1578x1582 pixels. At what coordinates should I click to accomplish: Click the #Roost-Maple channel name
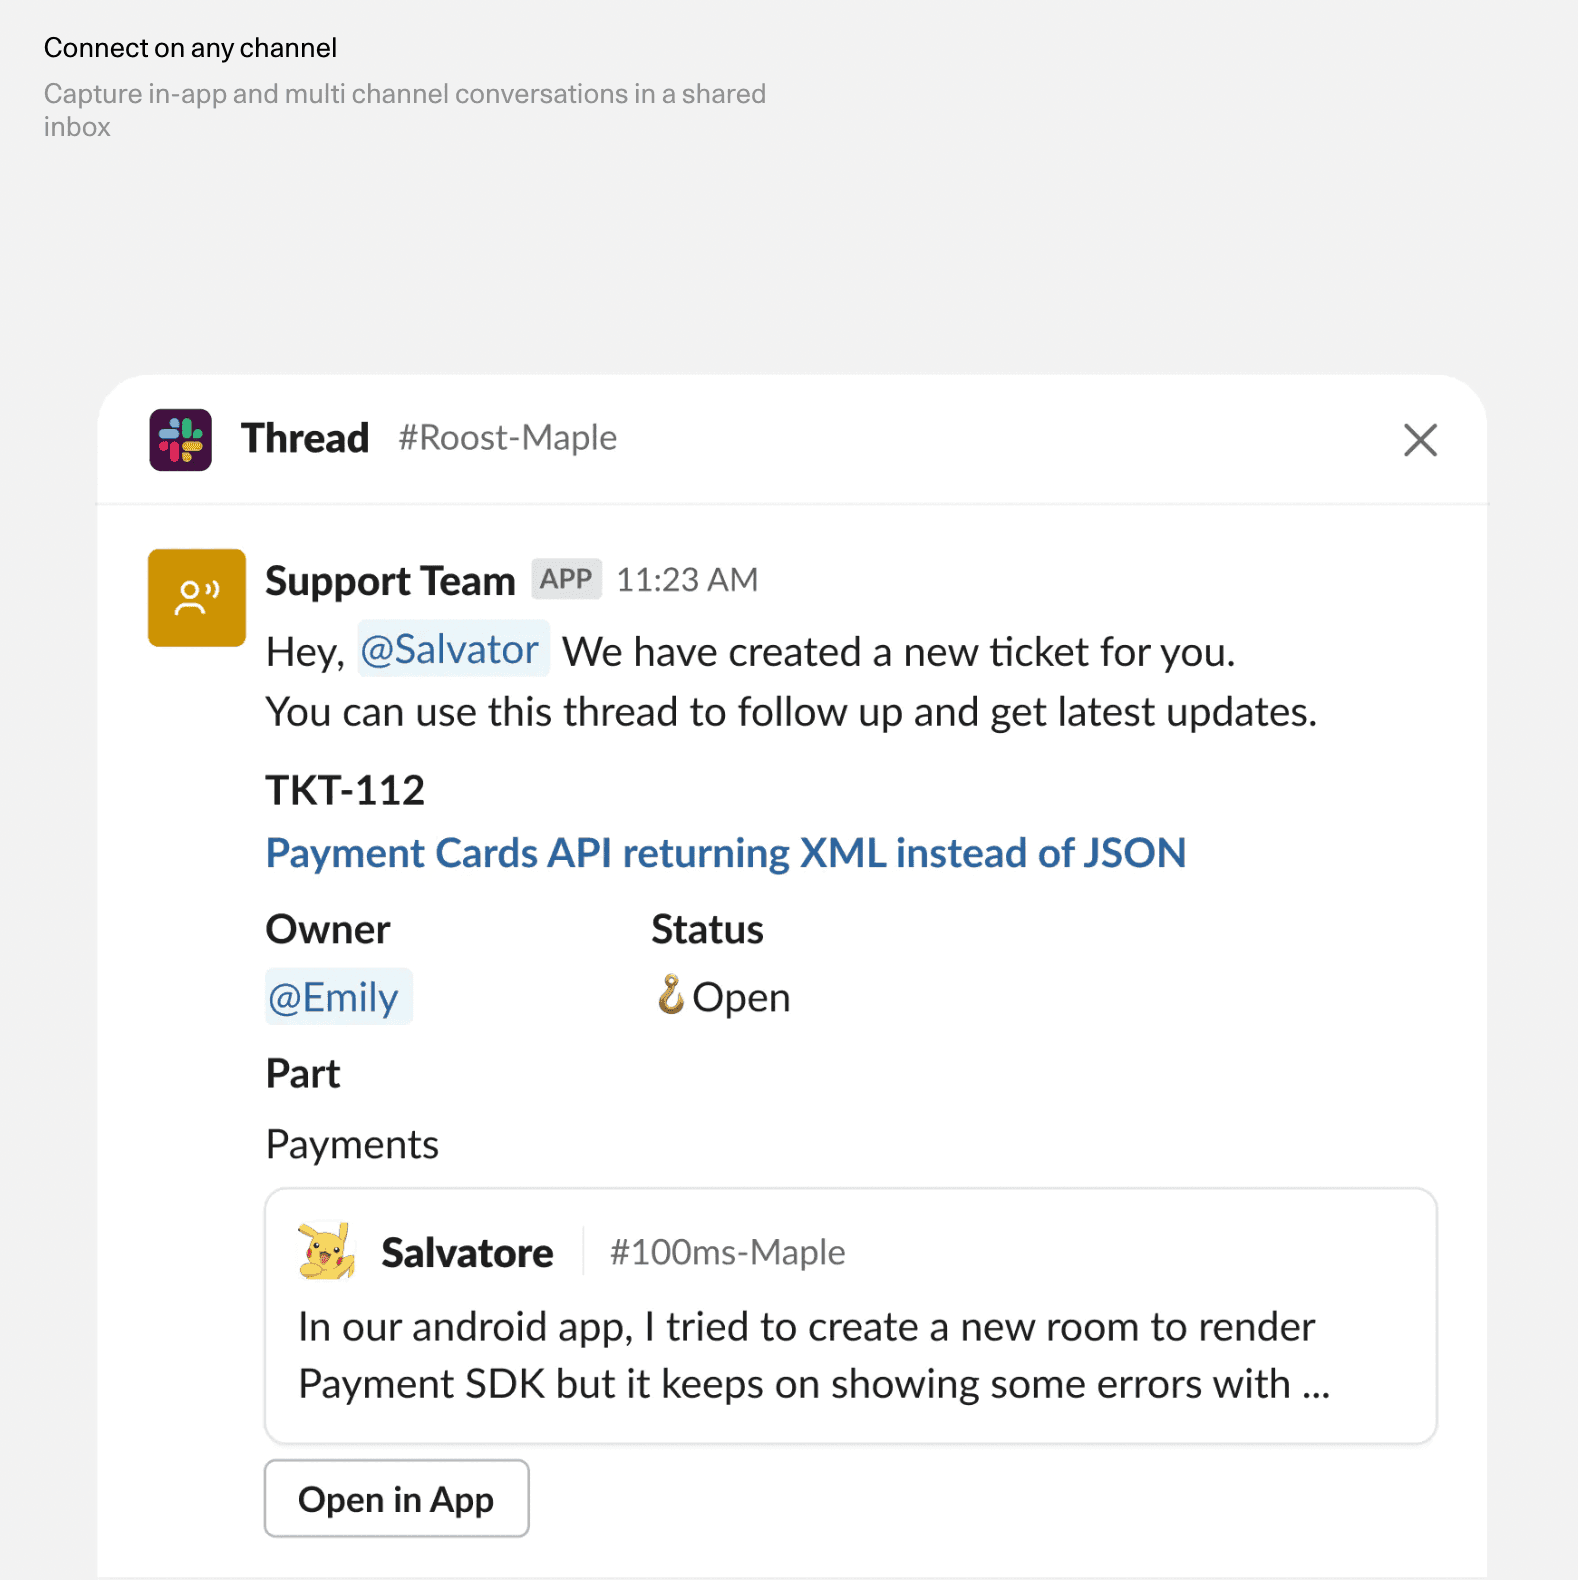[x=507, y=438]
